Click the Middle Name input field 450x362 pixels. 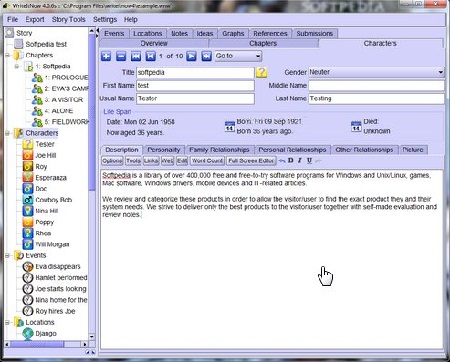pos(376,86)
